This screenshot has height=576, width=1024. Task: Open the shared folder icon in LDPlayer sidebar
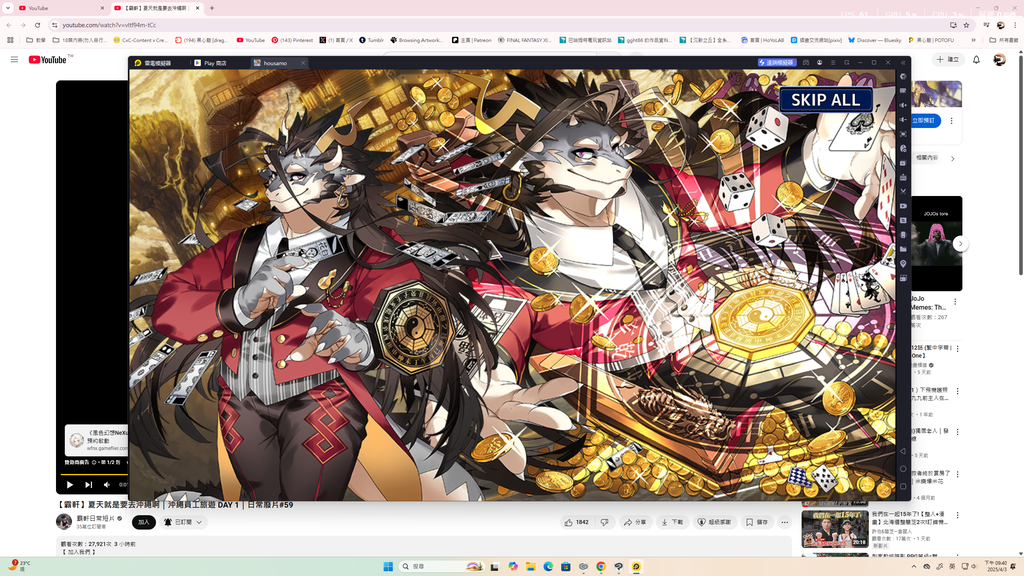pyautogui.click(x=903, y=249)
